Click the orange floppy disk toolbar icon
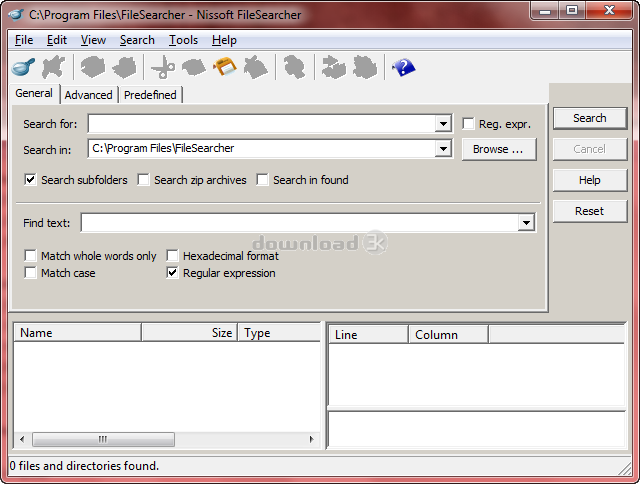This screenshot has width=640, height=484. 225,68
